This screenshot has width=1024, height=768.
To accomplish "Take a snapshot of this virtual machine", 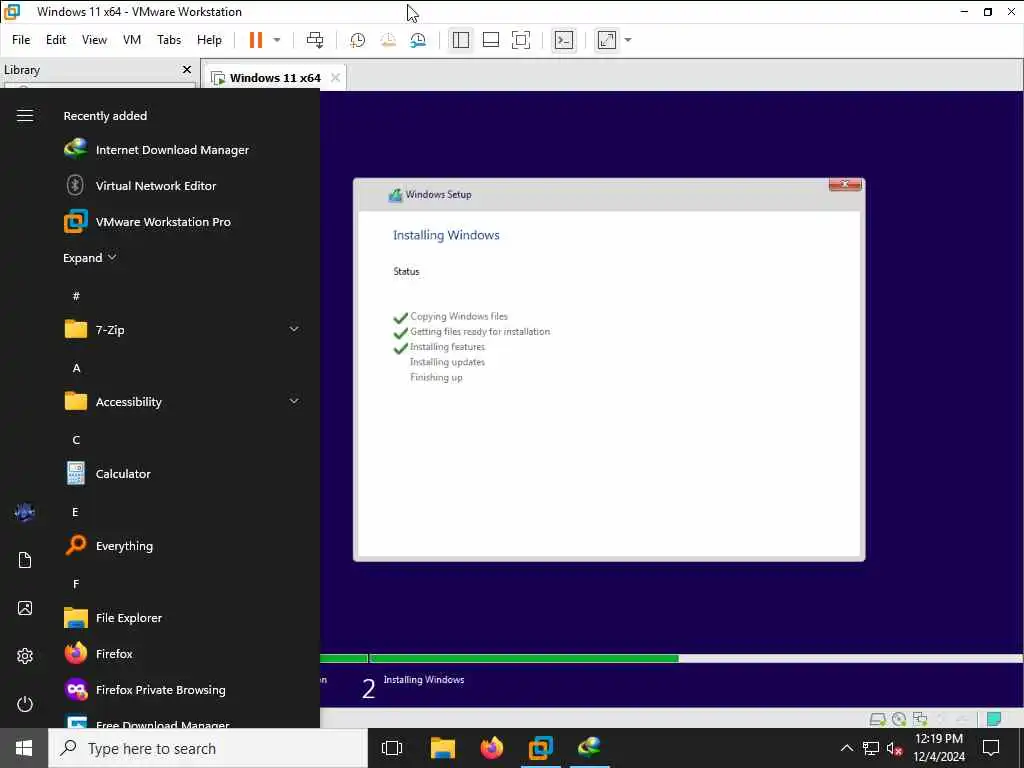I will tap(357, 40).
